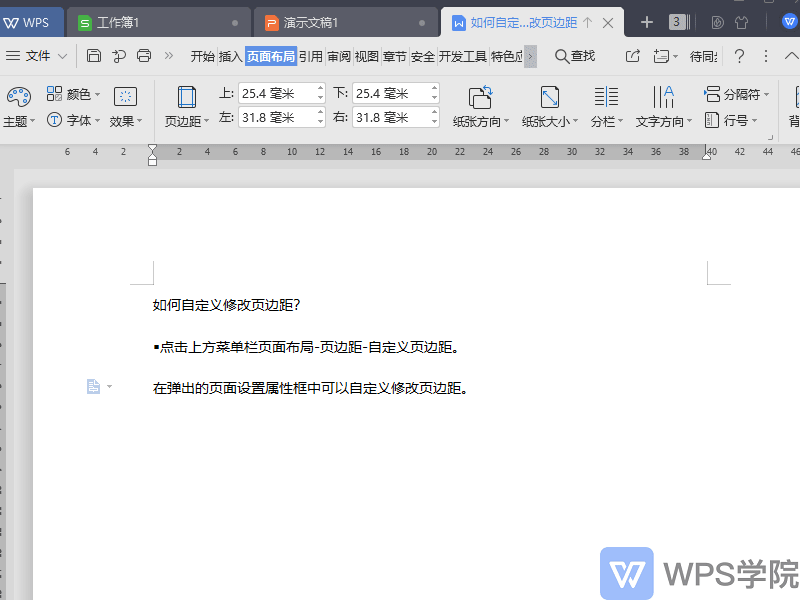Select the 文字方向 text direction tool
Screen dimensions: 800x600
click(x=663, y=107)
